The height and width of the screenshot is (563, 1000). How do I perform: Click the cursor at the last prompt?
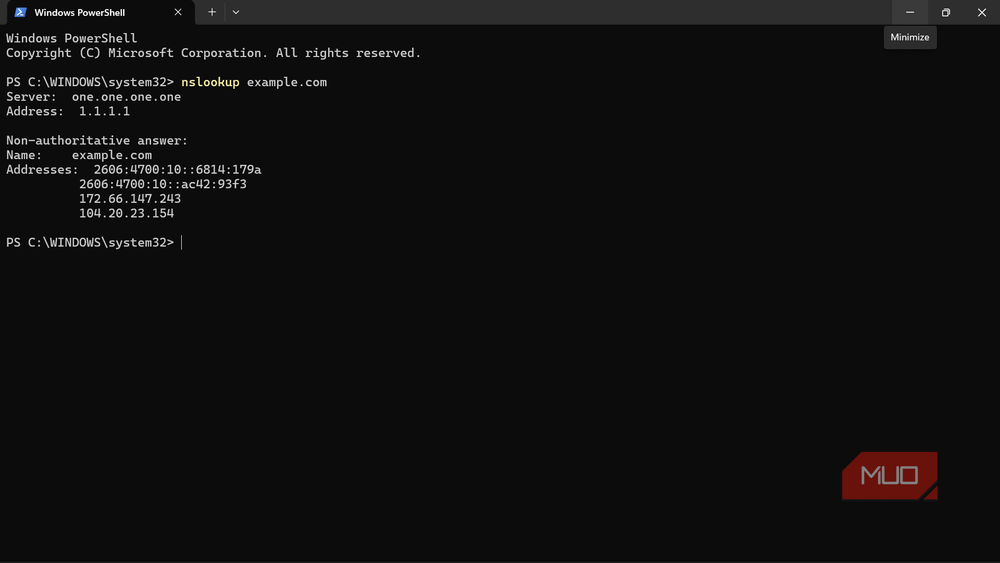click(182, 243)
